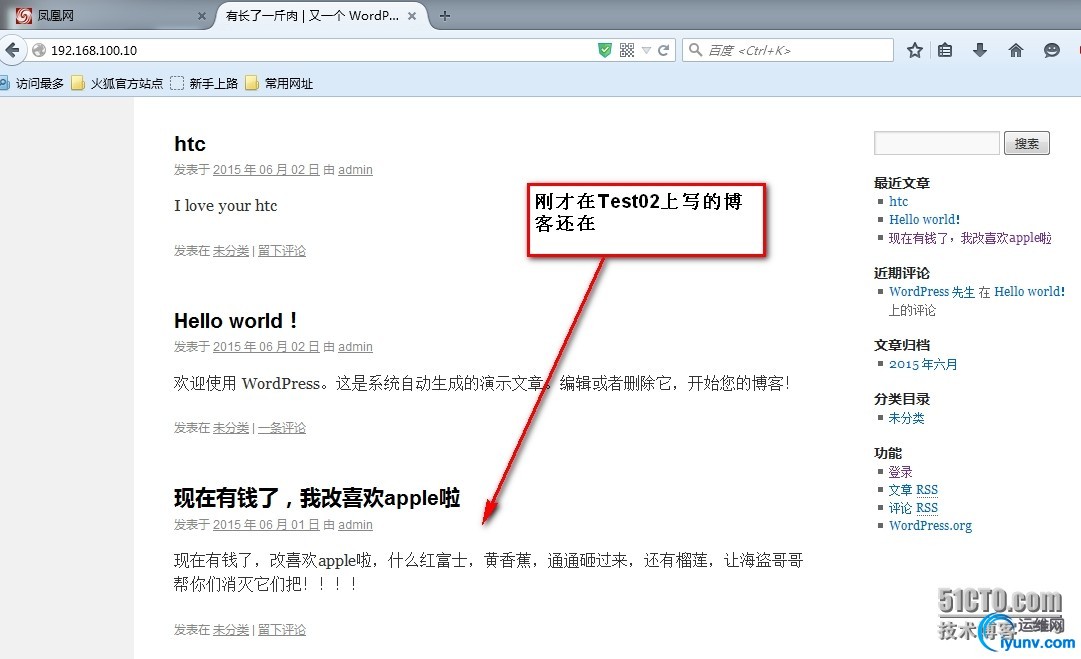Open Hello world! link in 近期评论
This screenshot has height=659, width=1081.
pos(1029,292)
